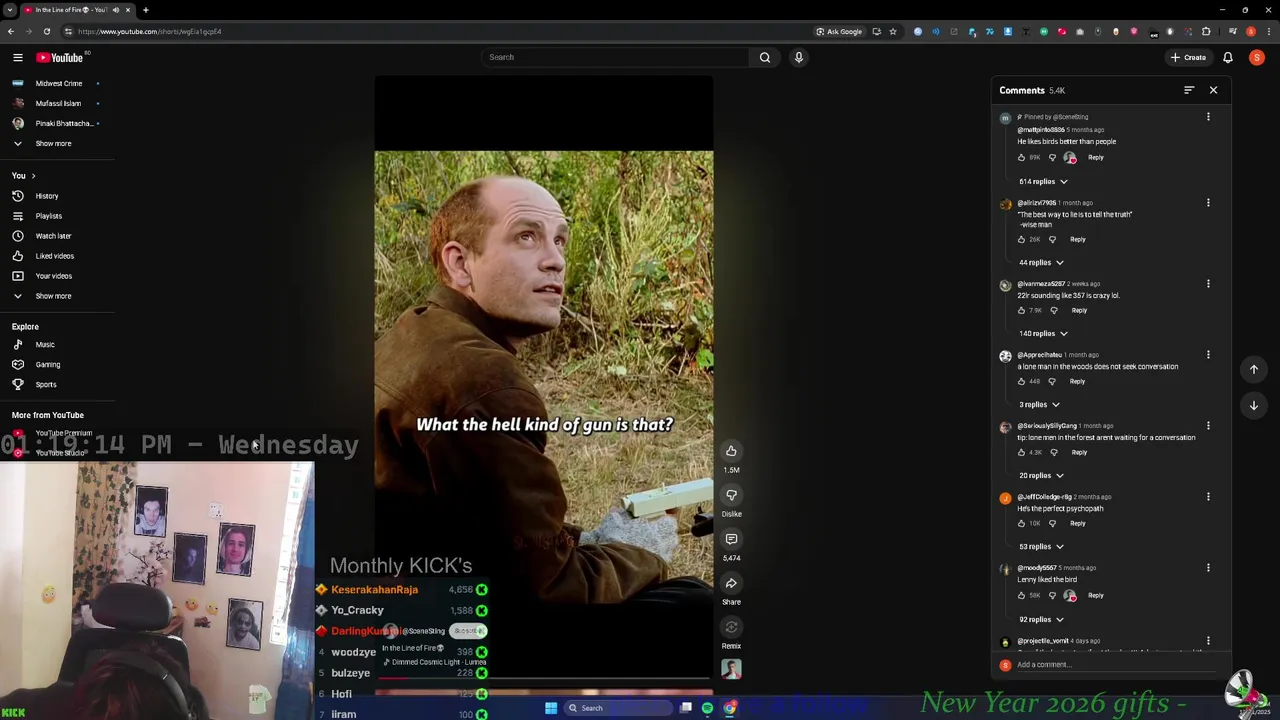Like the 'He likes birds better' comment
Viewport: 1280px width, 720px height.
pos(1021,158)
